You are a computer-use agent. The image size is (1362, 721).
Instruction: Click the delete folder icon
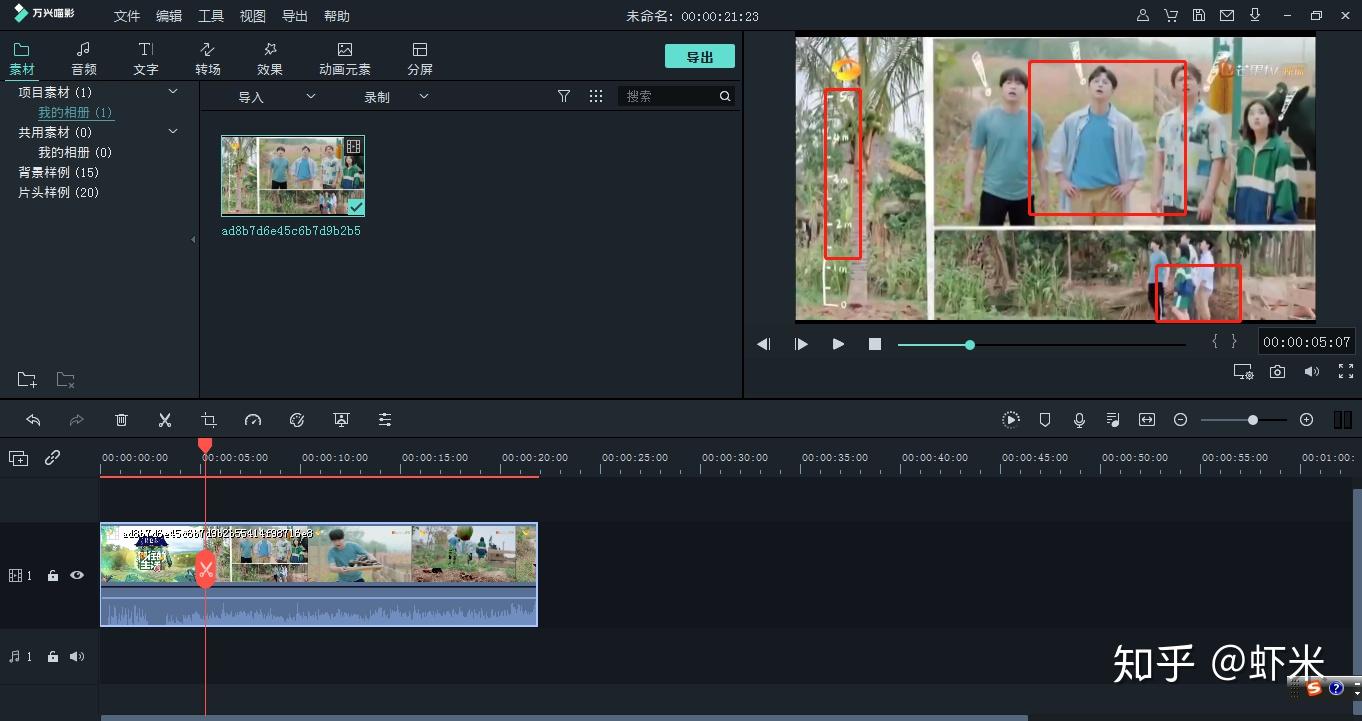tap(65, 380)
